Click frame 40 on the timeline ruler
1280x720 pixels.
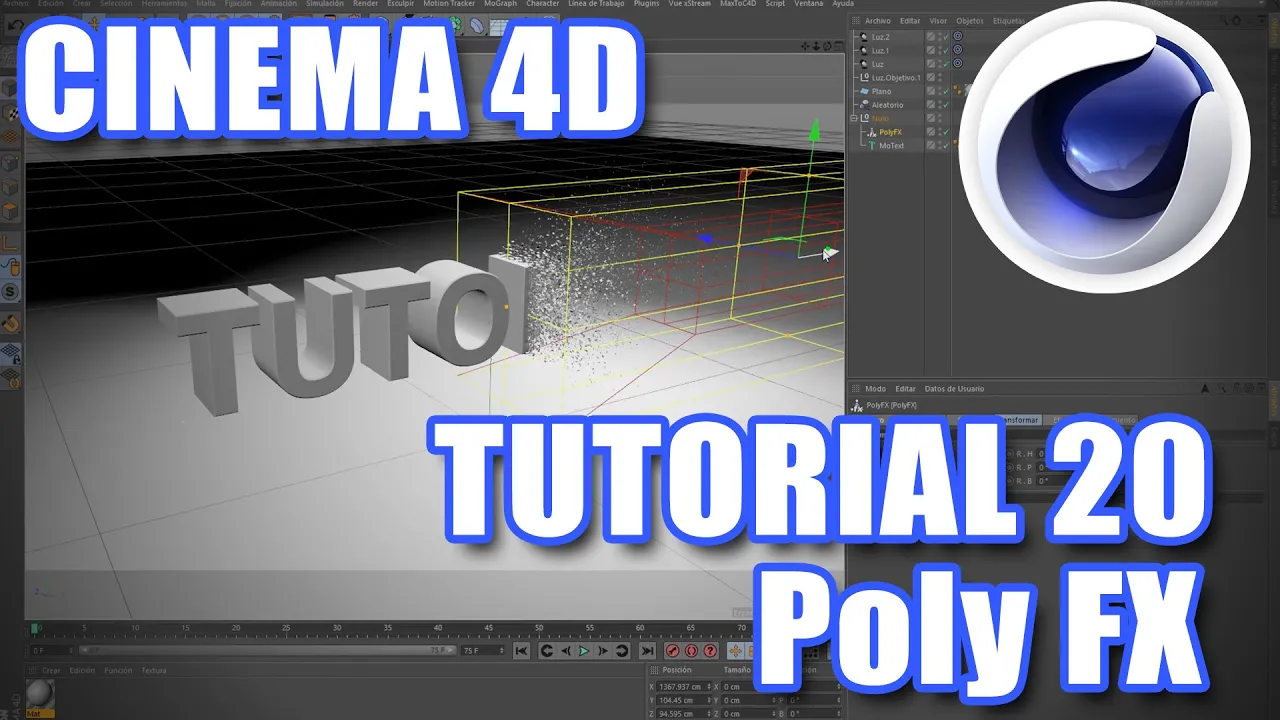click(x=437, y=629)
